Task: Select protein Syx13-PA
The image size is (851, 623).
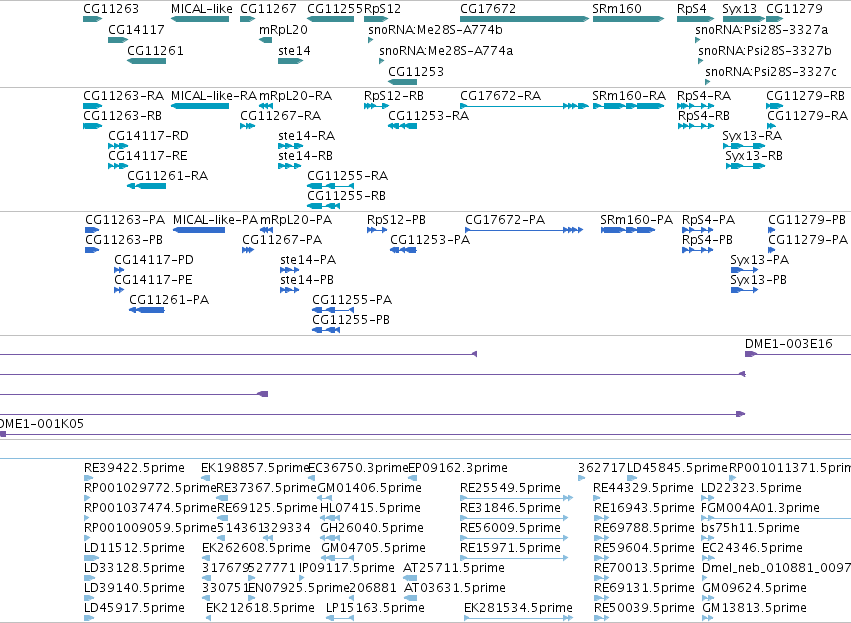Action: click(744, 270)
